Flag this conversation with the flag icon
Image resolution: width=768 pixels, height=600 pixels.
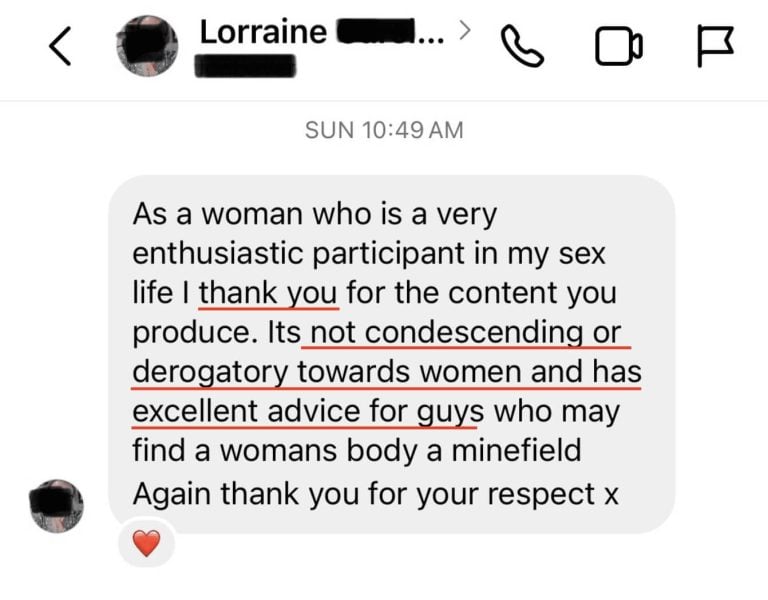(x=715, y=46)
